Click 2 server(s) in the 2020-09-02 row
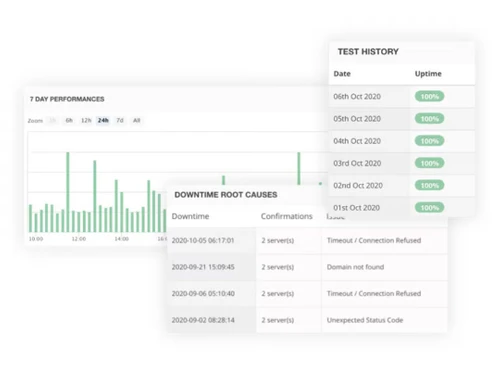 (x=278, y=320)
